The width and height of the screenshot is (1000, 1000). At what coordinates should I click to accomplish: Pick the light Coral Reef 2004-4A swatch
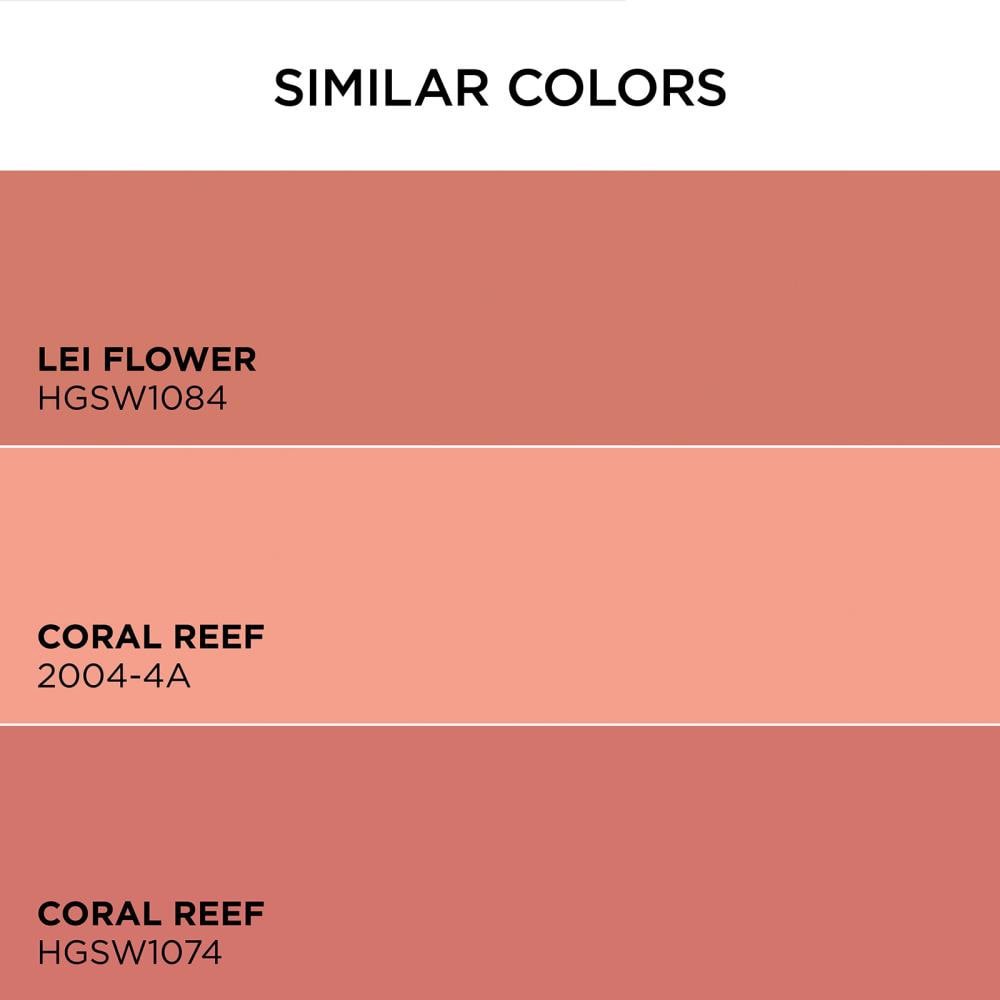pos(500,585)
